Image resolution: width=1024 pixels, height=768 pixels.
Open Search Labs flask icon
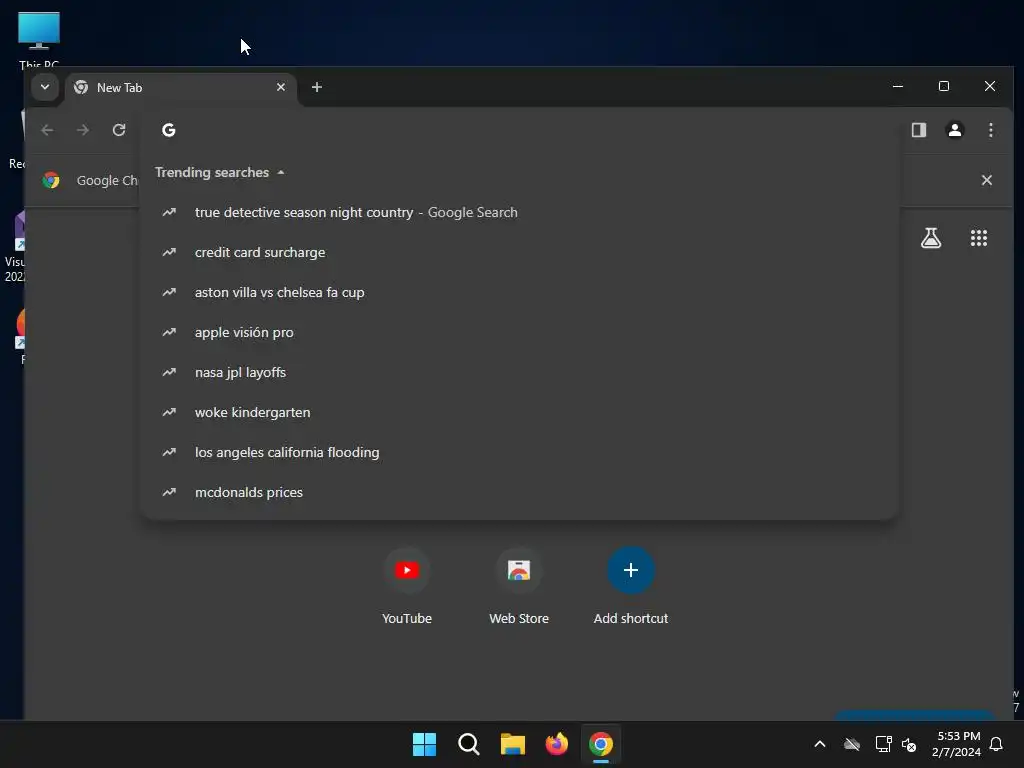pos(931,238)
